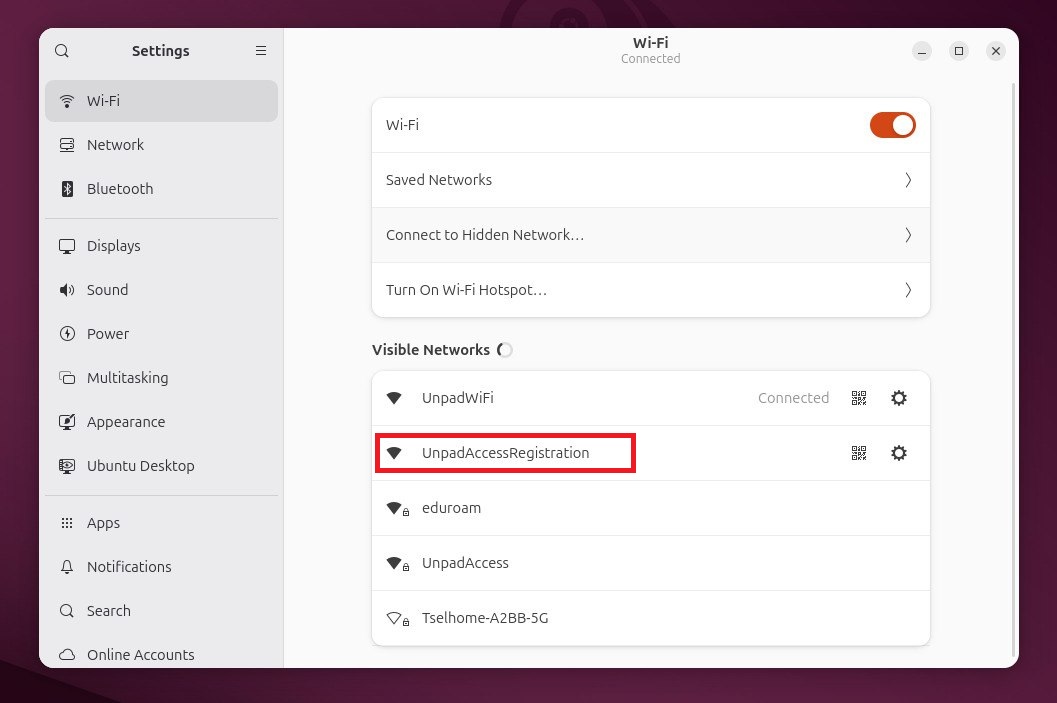The height and width of the screenshot is (703, 1057).
Task: Click the Online Accounts cloud icon
Action: [67, 654]
